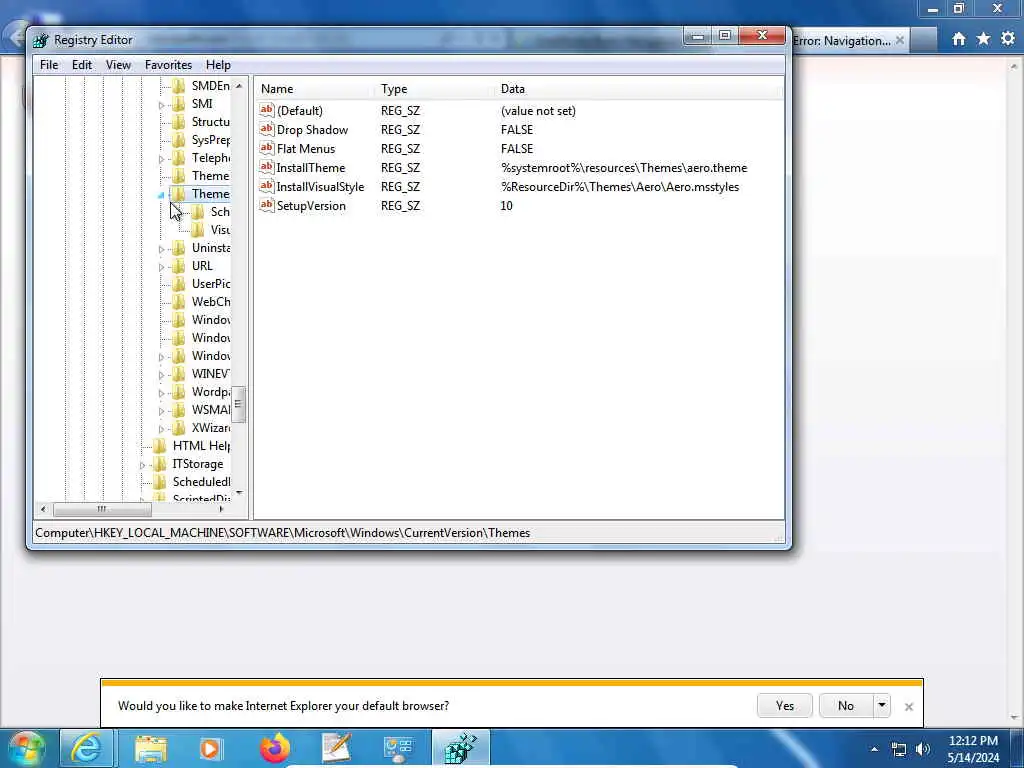Click the SetupVersion data value 10
Viewport: 1024px width, 768px height.
pos(506,206)
